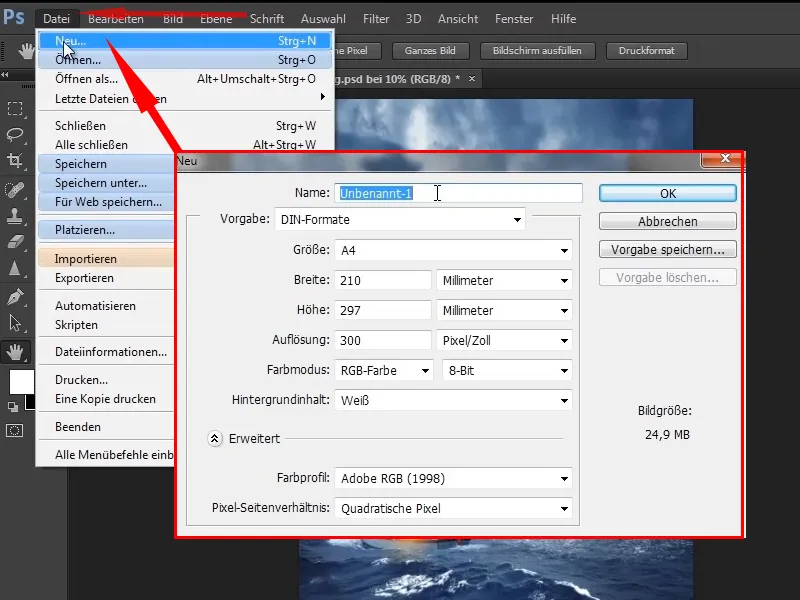The height and width of the screenshot is (600, 800).
Task: Select the Rectangular Marquee tool
Action: 15,108
